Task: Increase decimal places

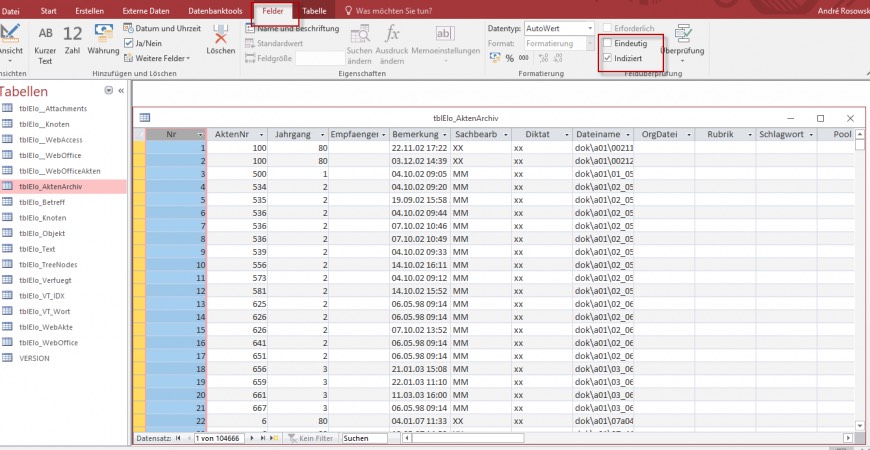Action: 543,58
